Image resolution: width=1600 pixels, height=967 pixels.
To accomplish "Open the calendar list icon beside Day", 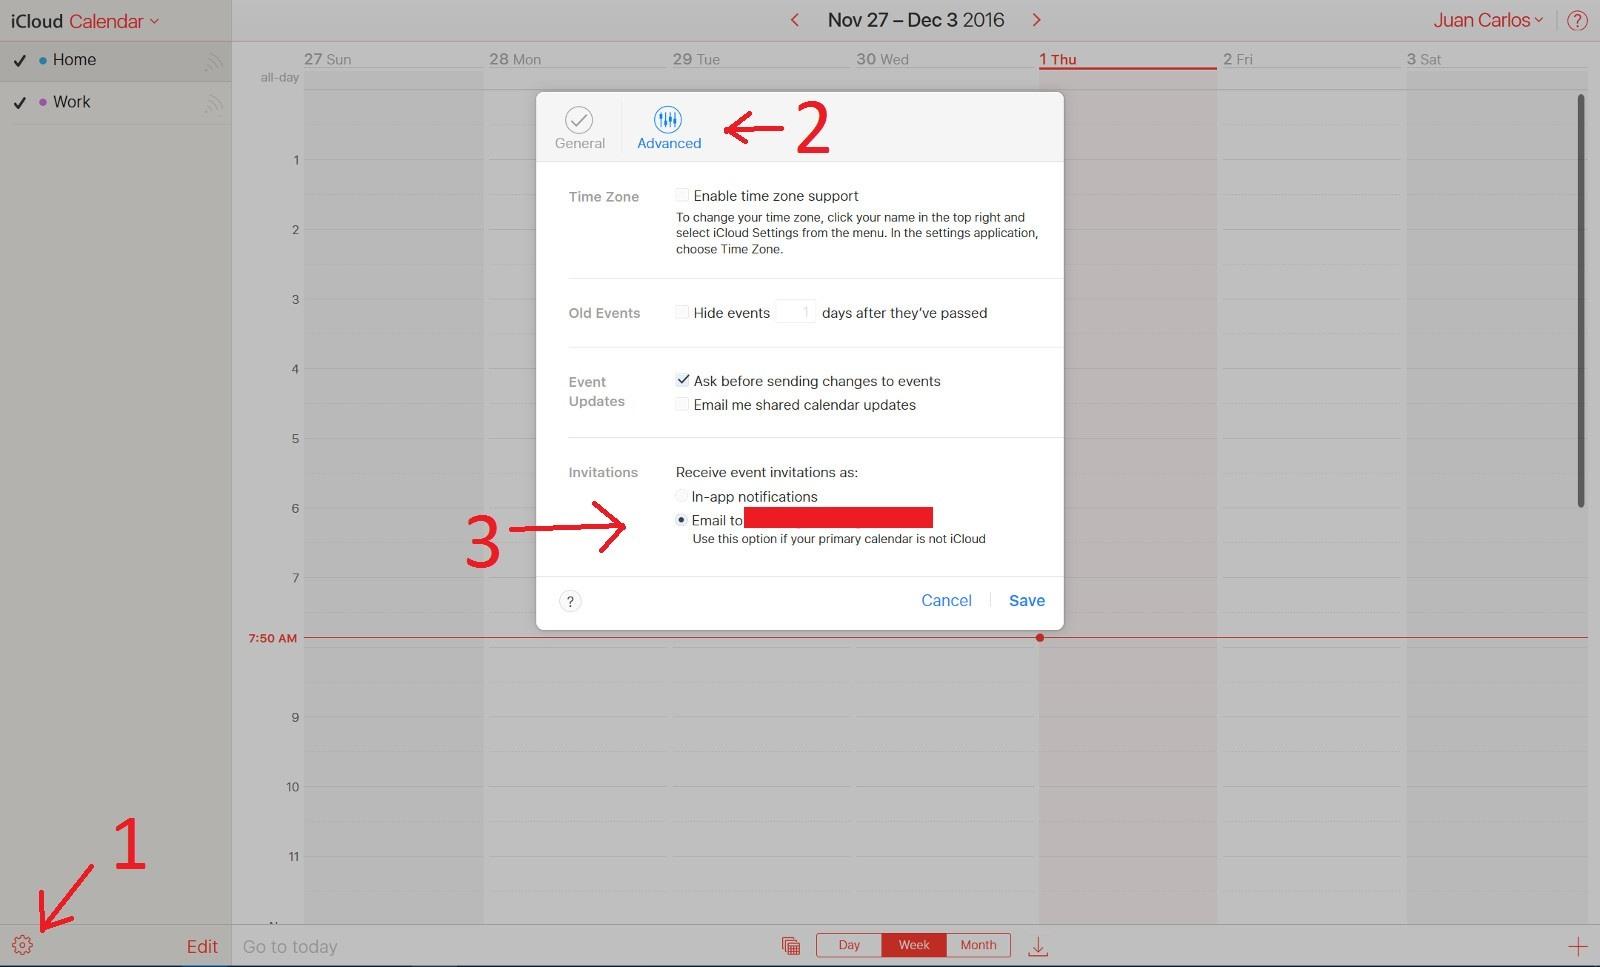I will [790, 946].
